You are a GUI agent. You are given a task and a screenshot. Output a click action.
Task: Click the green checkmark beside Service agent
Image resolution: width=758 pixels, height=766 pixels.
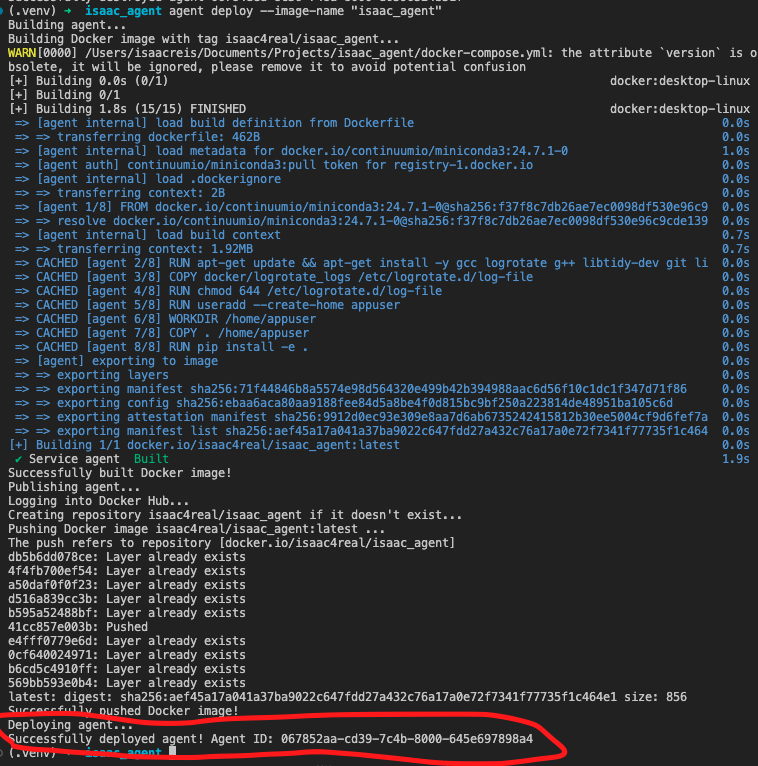[x=19, y=459]
